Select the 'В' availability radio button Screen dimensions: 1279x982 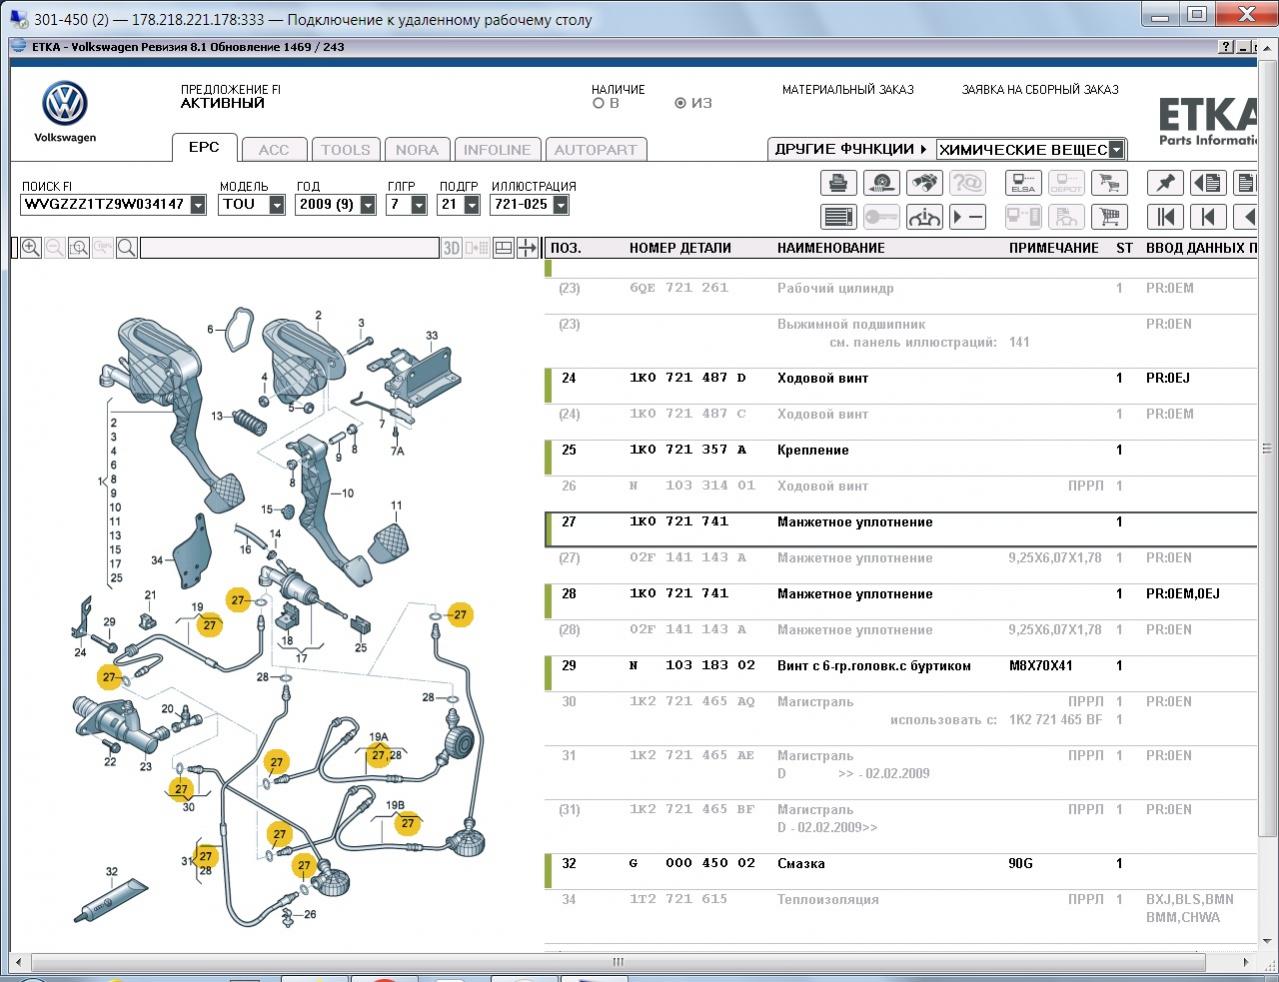click(598, 103)
